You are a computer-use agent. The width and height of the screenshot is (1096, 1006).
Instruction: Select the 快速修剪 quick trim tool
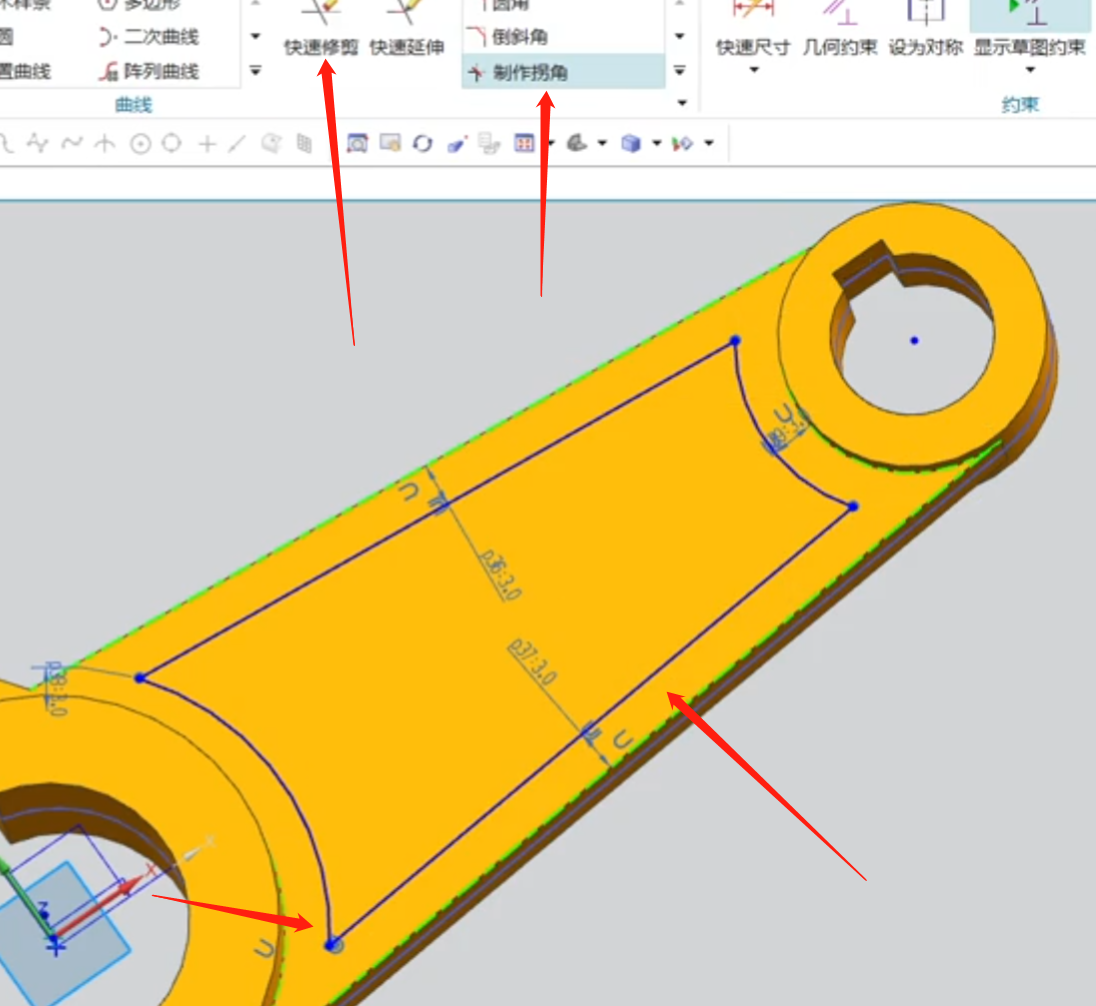[x=321, y=29]
